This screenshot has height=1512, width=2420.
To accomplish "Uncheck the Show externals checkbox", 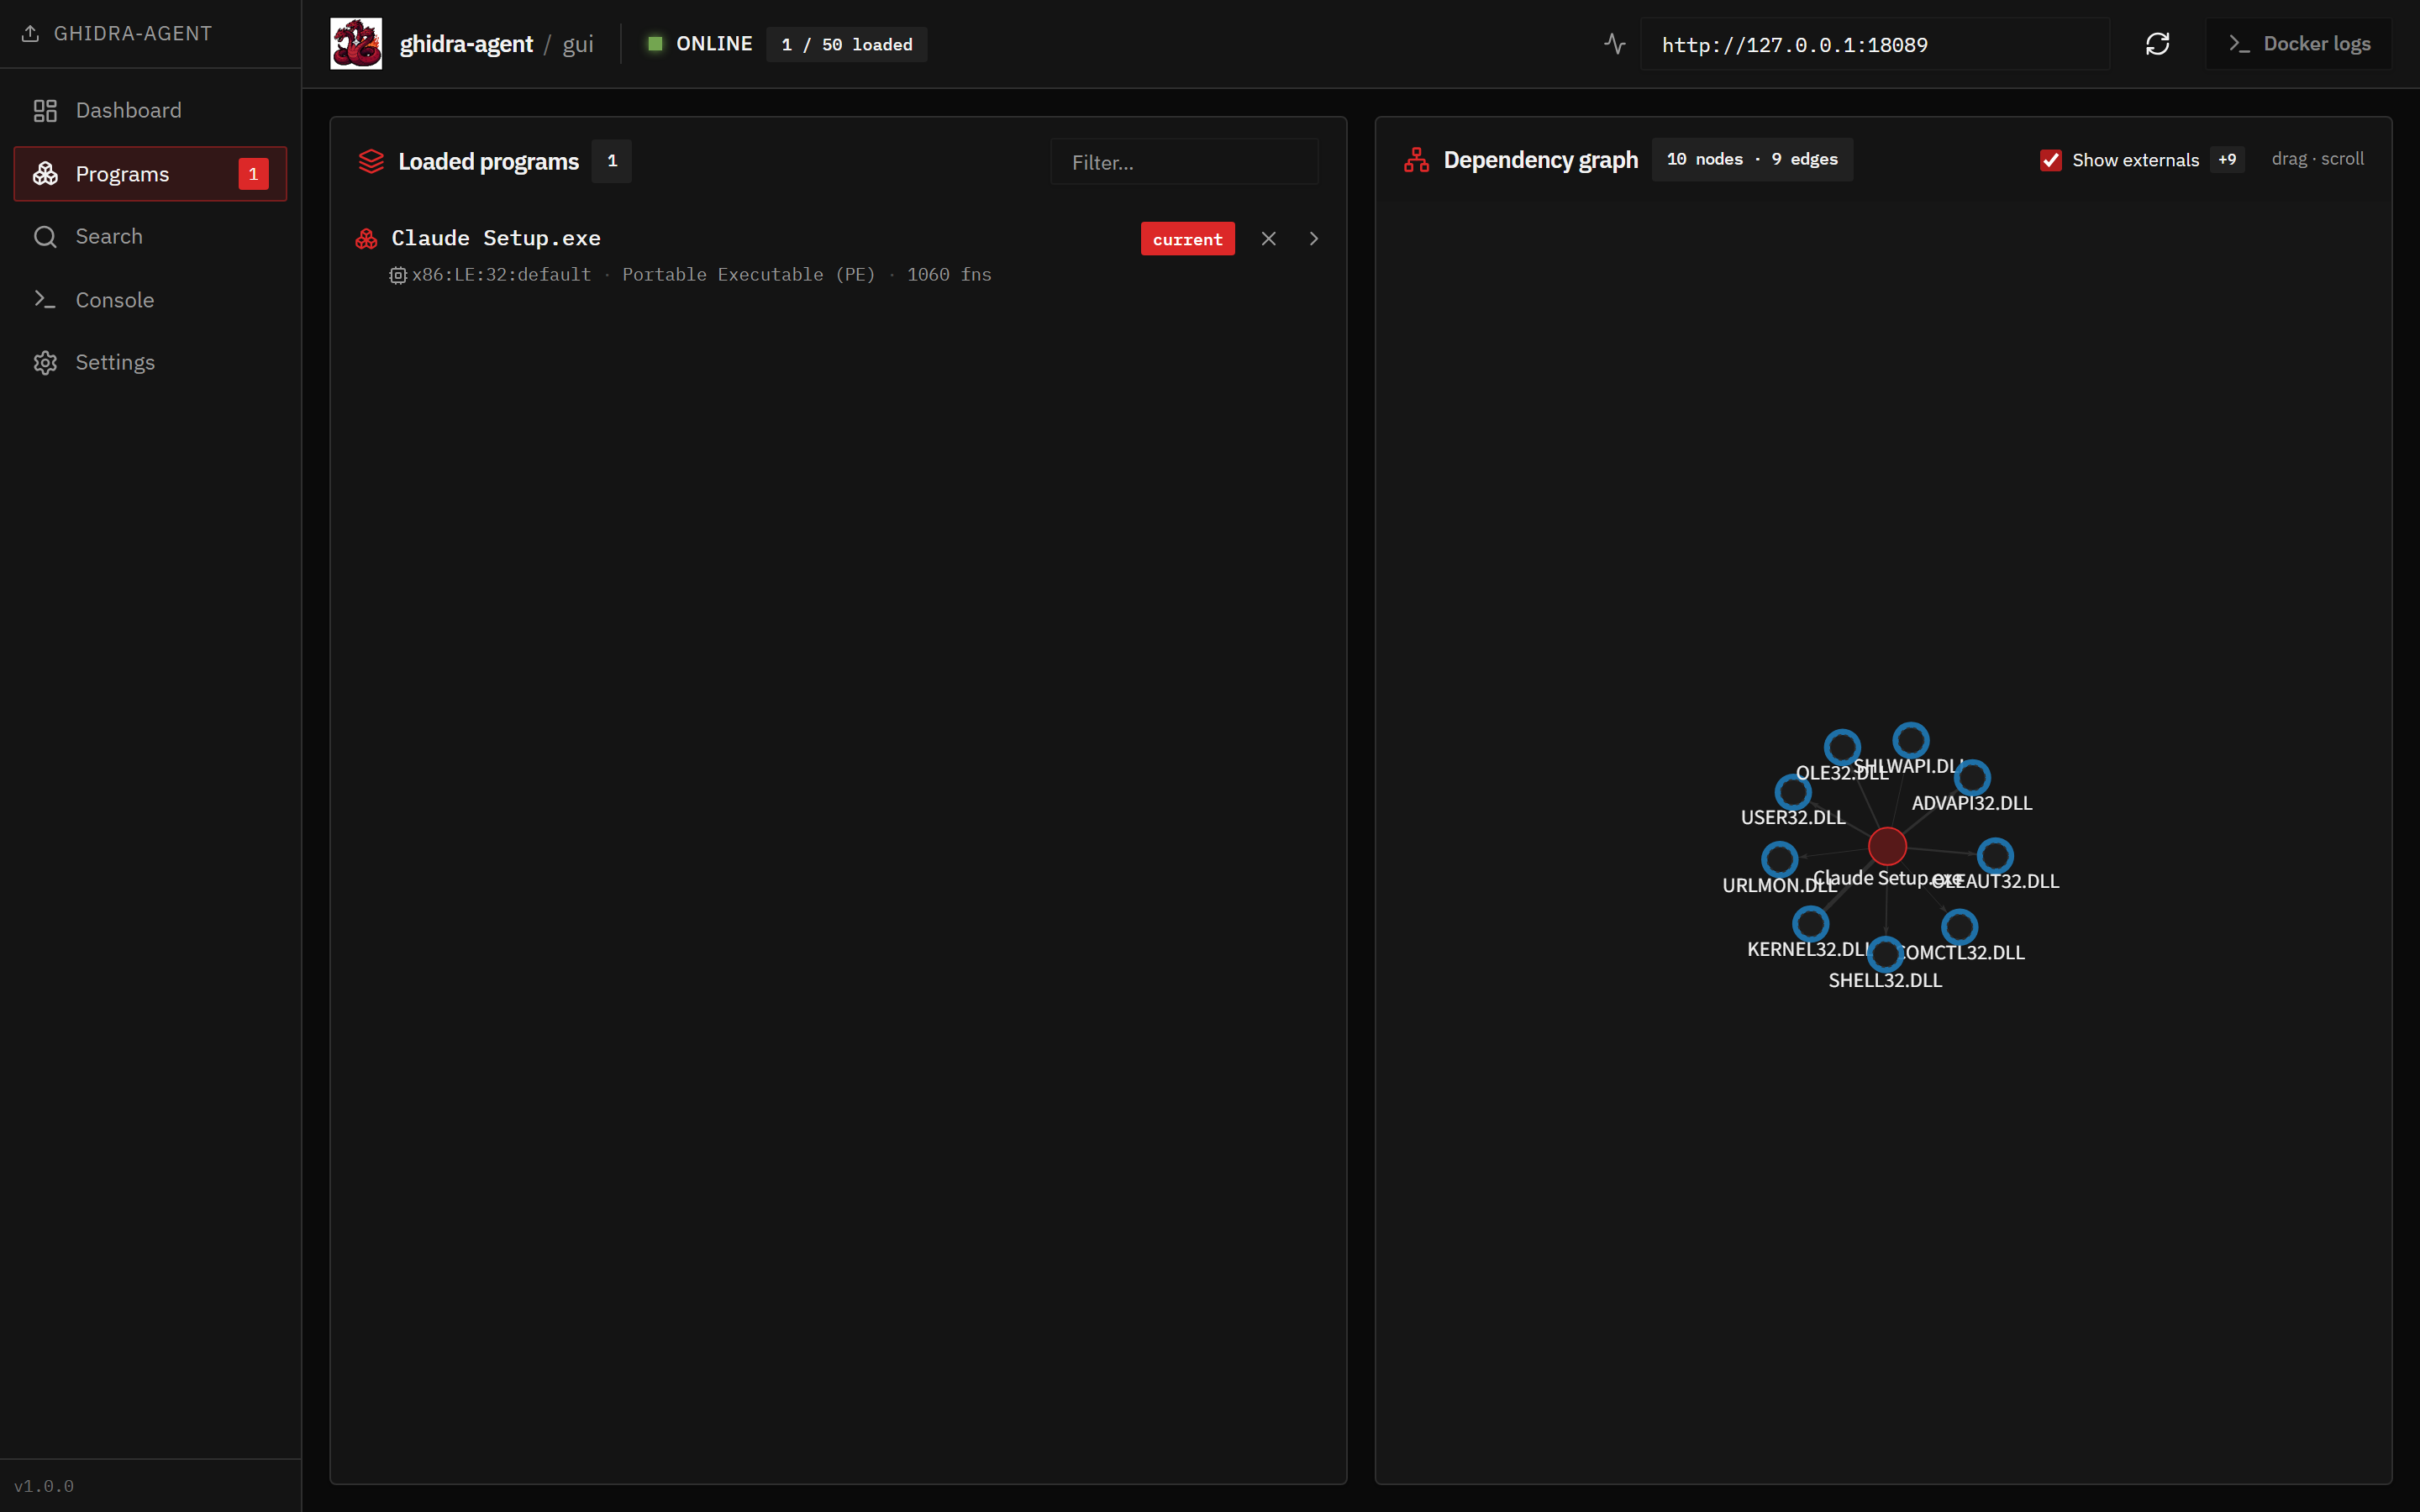I will click(2050, 160).
